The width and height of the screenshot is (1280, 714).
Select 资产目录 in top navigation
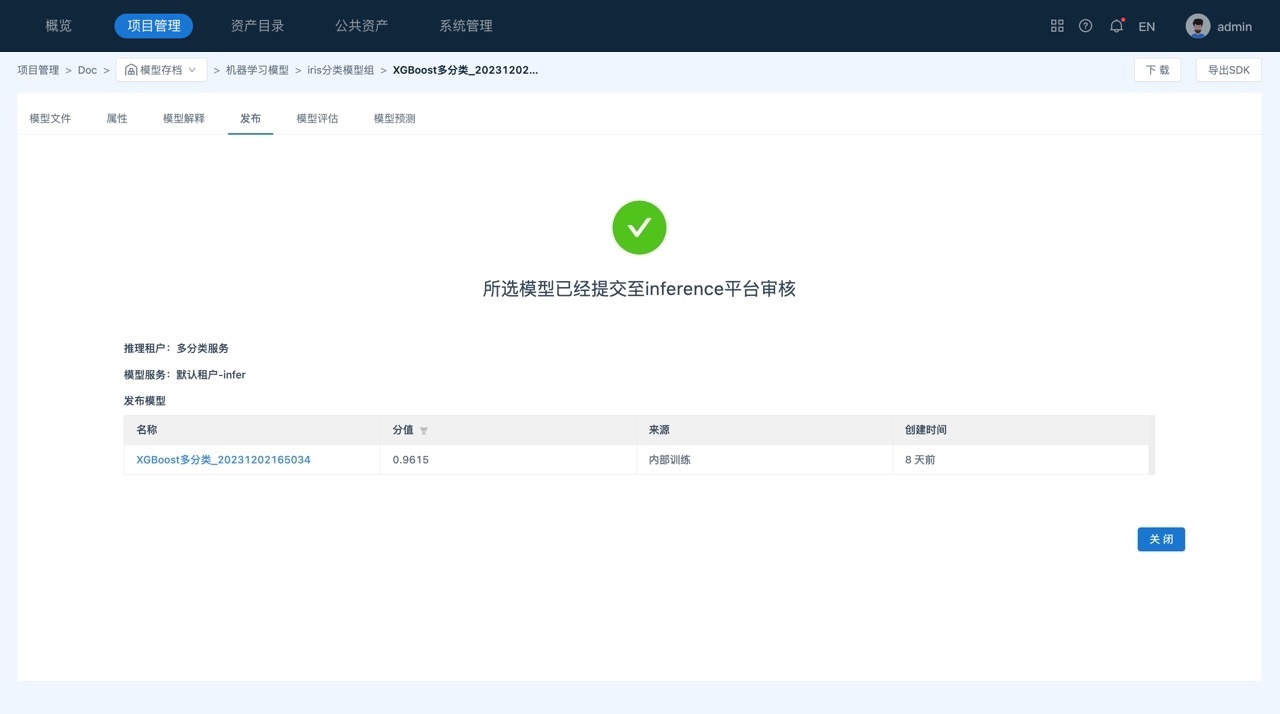(x=257, y=26)
